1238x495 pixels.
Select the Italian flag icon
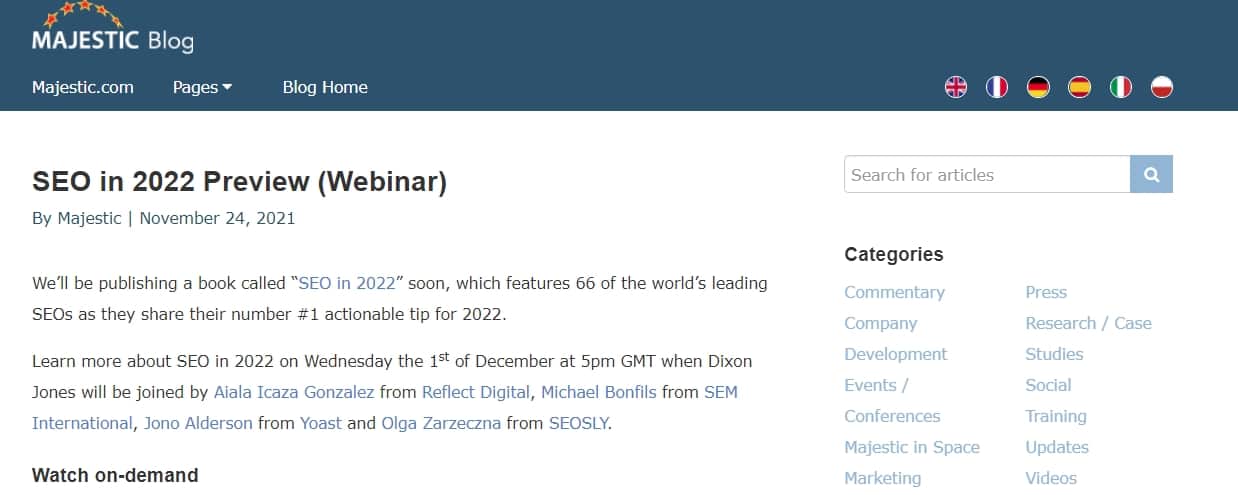pyautogui.click(x=1120, y=87)
